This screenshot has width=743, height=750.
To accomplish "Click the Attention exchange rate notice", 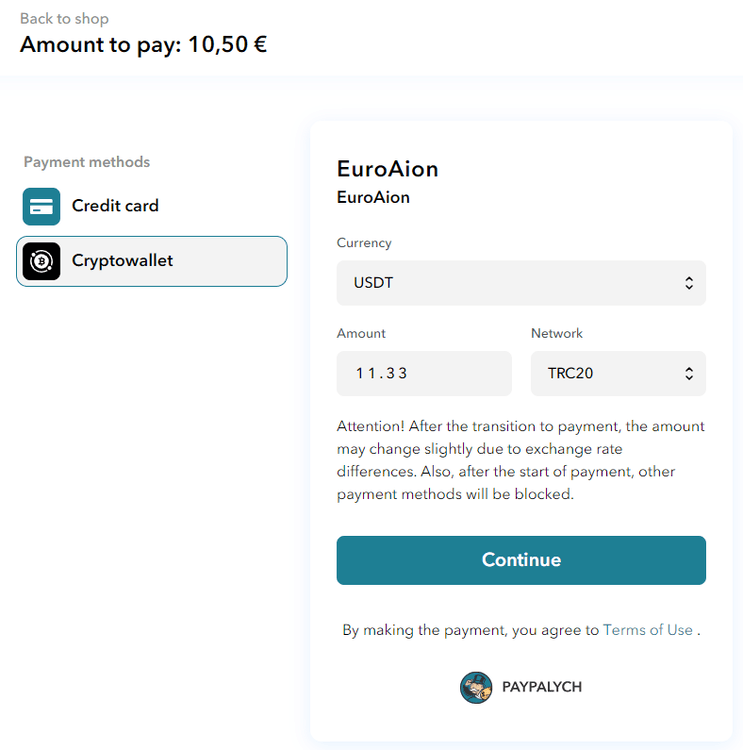I will click(520, 460).
